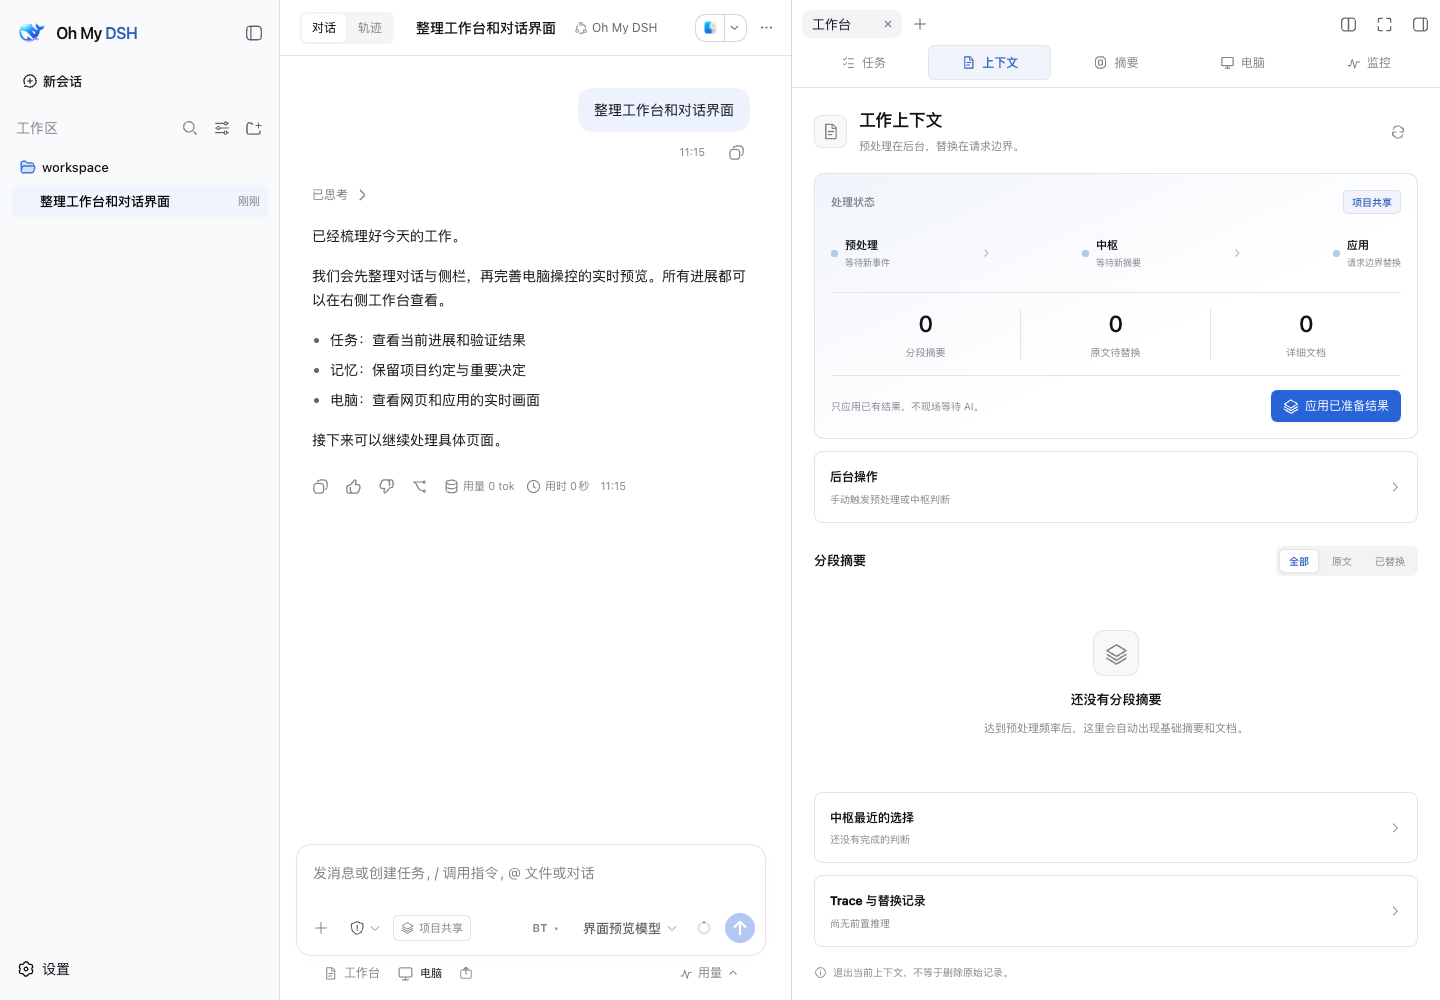
Task: Add attachment with plus icon
Action: pos(321,928)
